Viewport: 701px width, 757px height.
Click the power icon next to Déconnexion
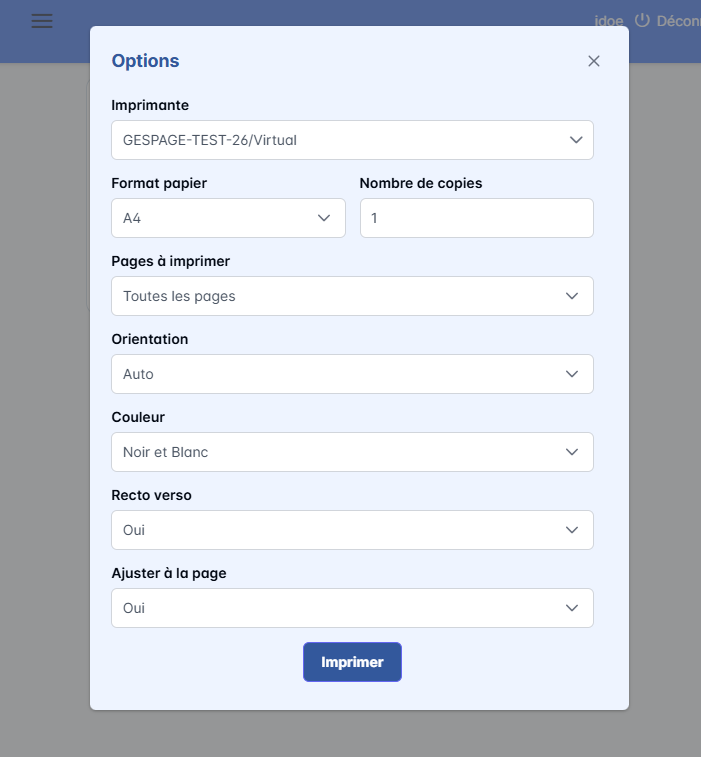[642, 20]
